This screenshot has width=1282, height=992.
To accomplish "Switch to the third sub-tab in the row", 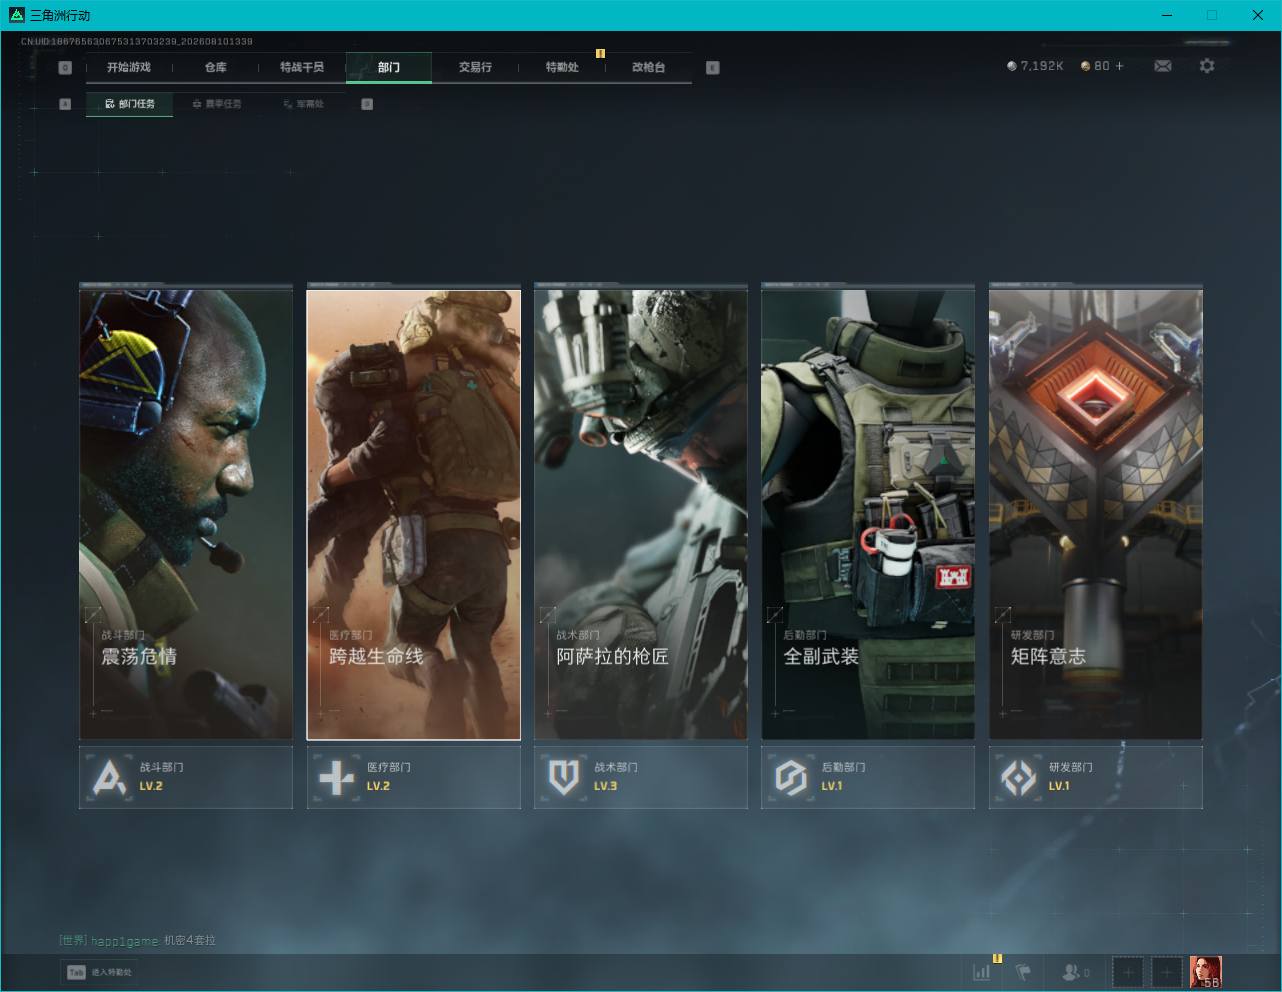I will pos(303,104).
